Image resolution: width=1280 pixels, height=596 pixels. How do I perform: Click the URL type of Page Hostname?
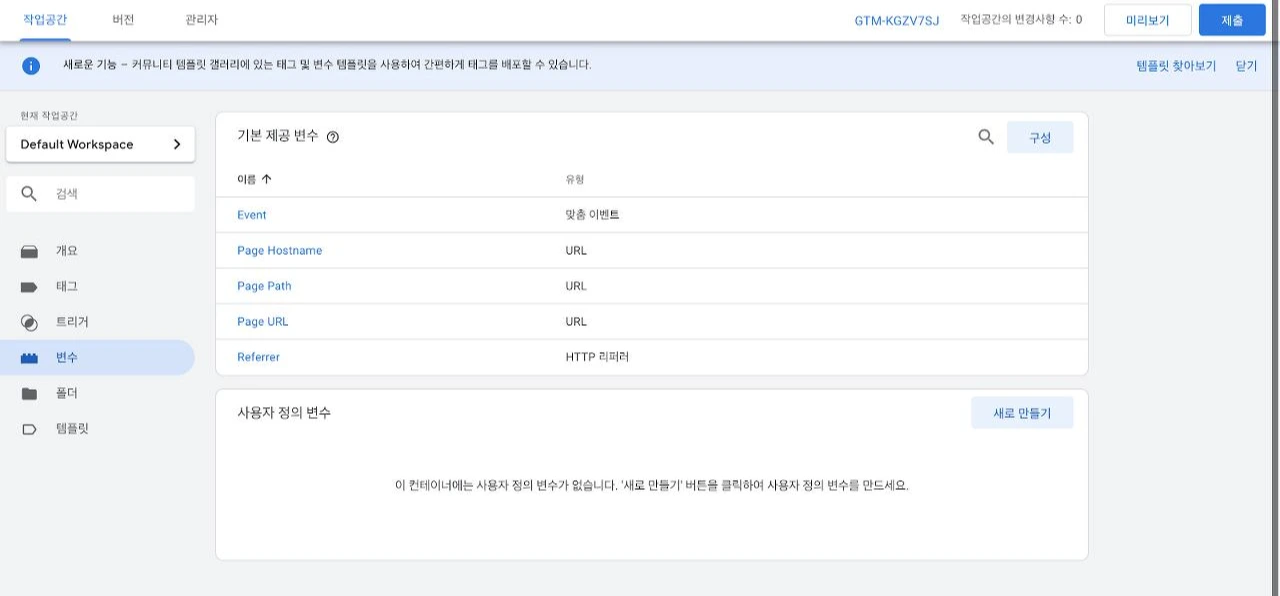576,251
